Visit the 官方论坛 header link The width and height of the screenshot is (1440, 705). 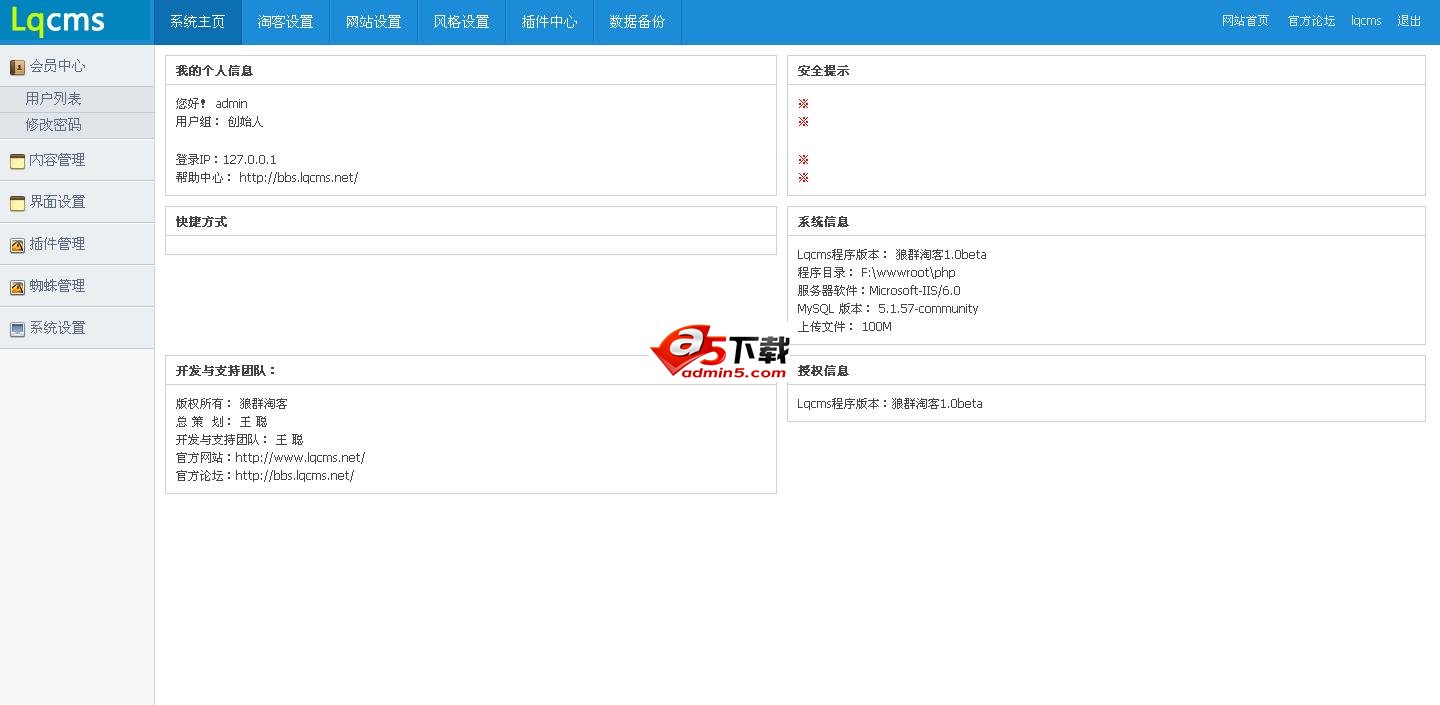click(x=1311, y=21)
